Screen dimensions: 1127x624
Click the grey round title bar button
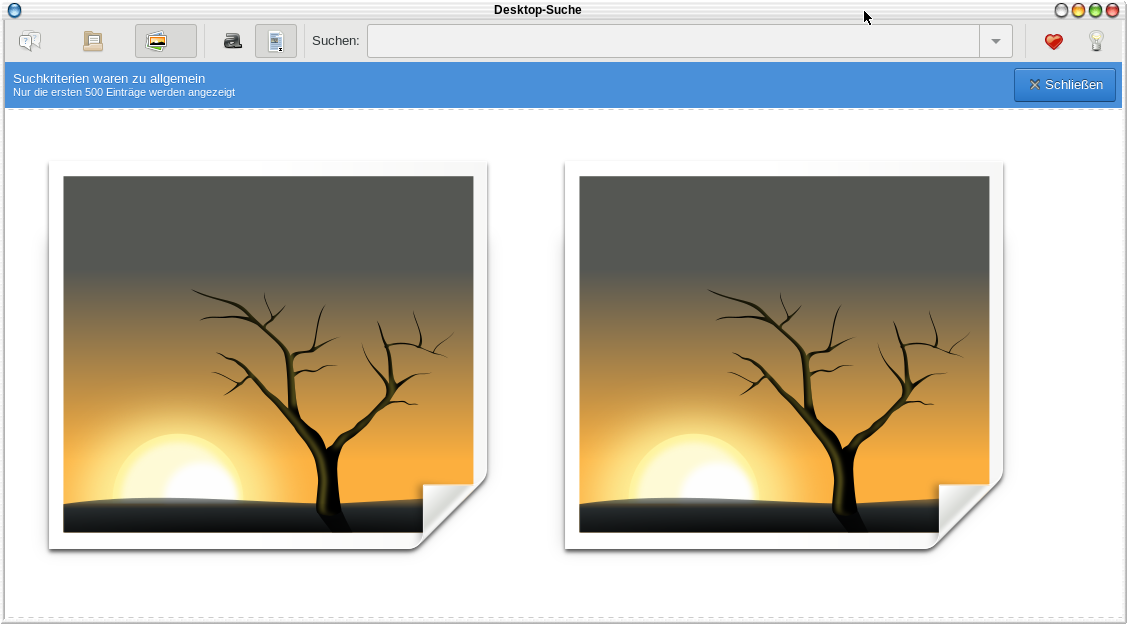pyautogui.click(x=1061, y=10)
